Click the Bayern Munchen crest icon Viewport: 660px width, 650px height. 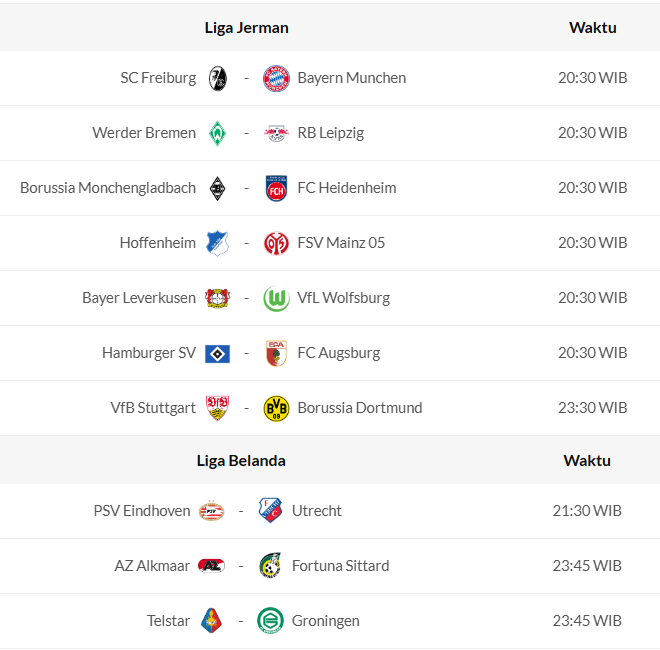coord(276,78)
